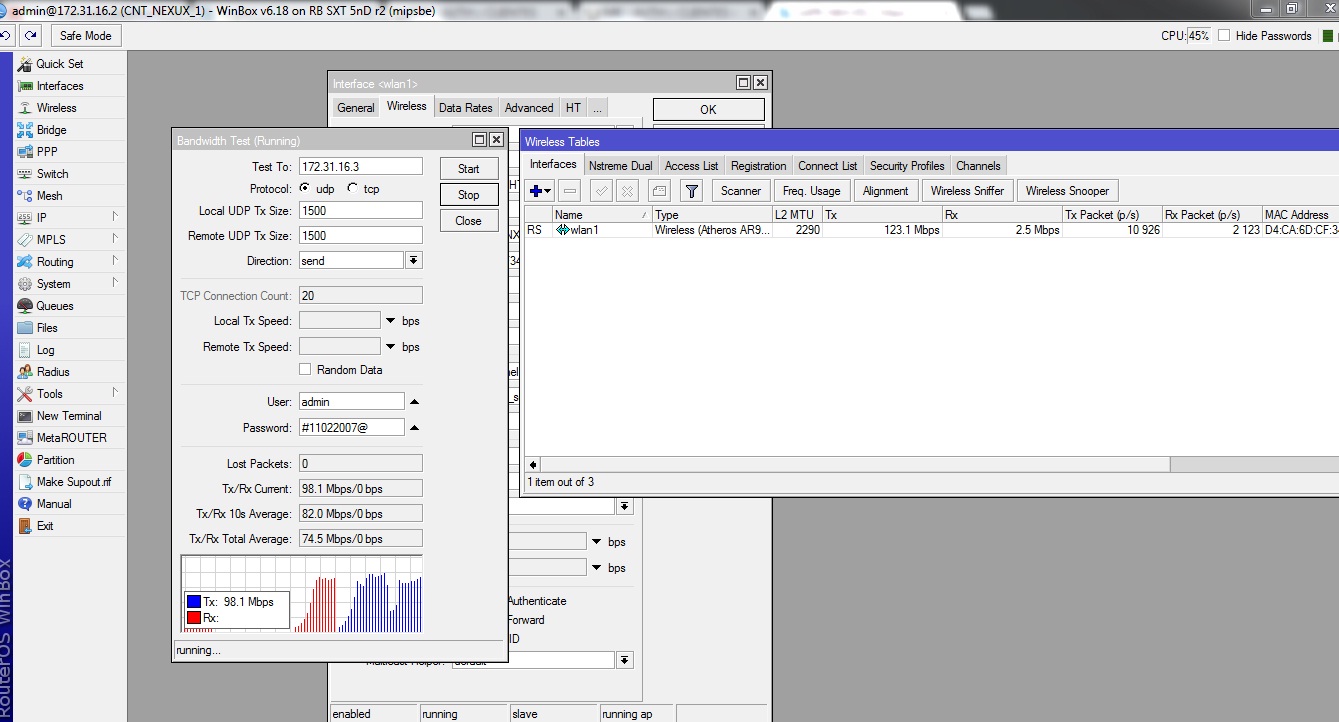Click the add (plus) interface icon

pos(537,191)
